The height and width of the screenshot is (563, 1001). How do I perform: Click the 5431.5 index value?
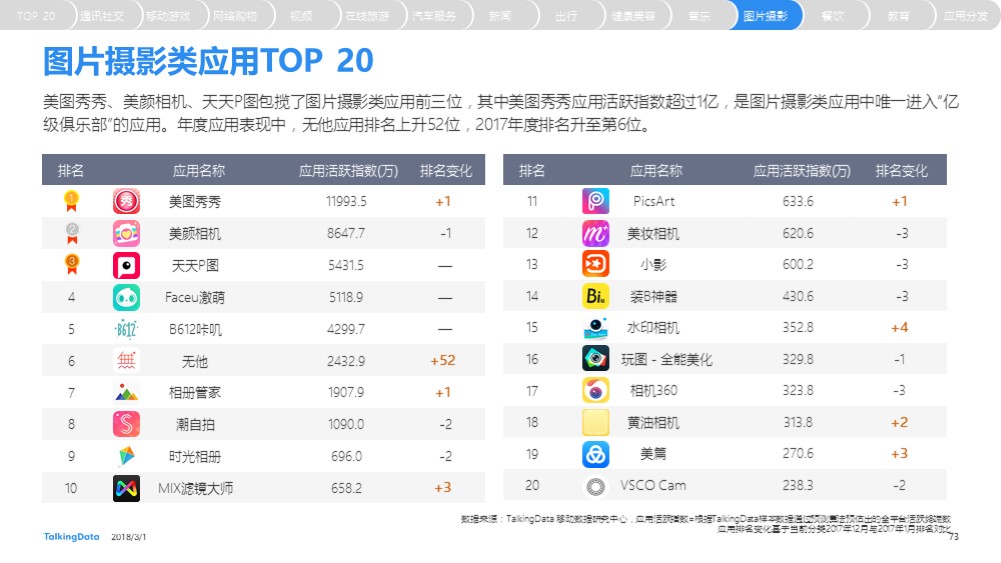coord(346,266)
